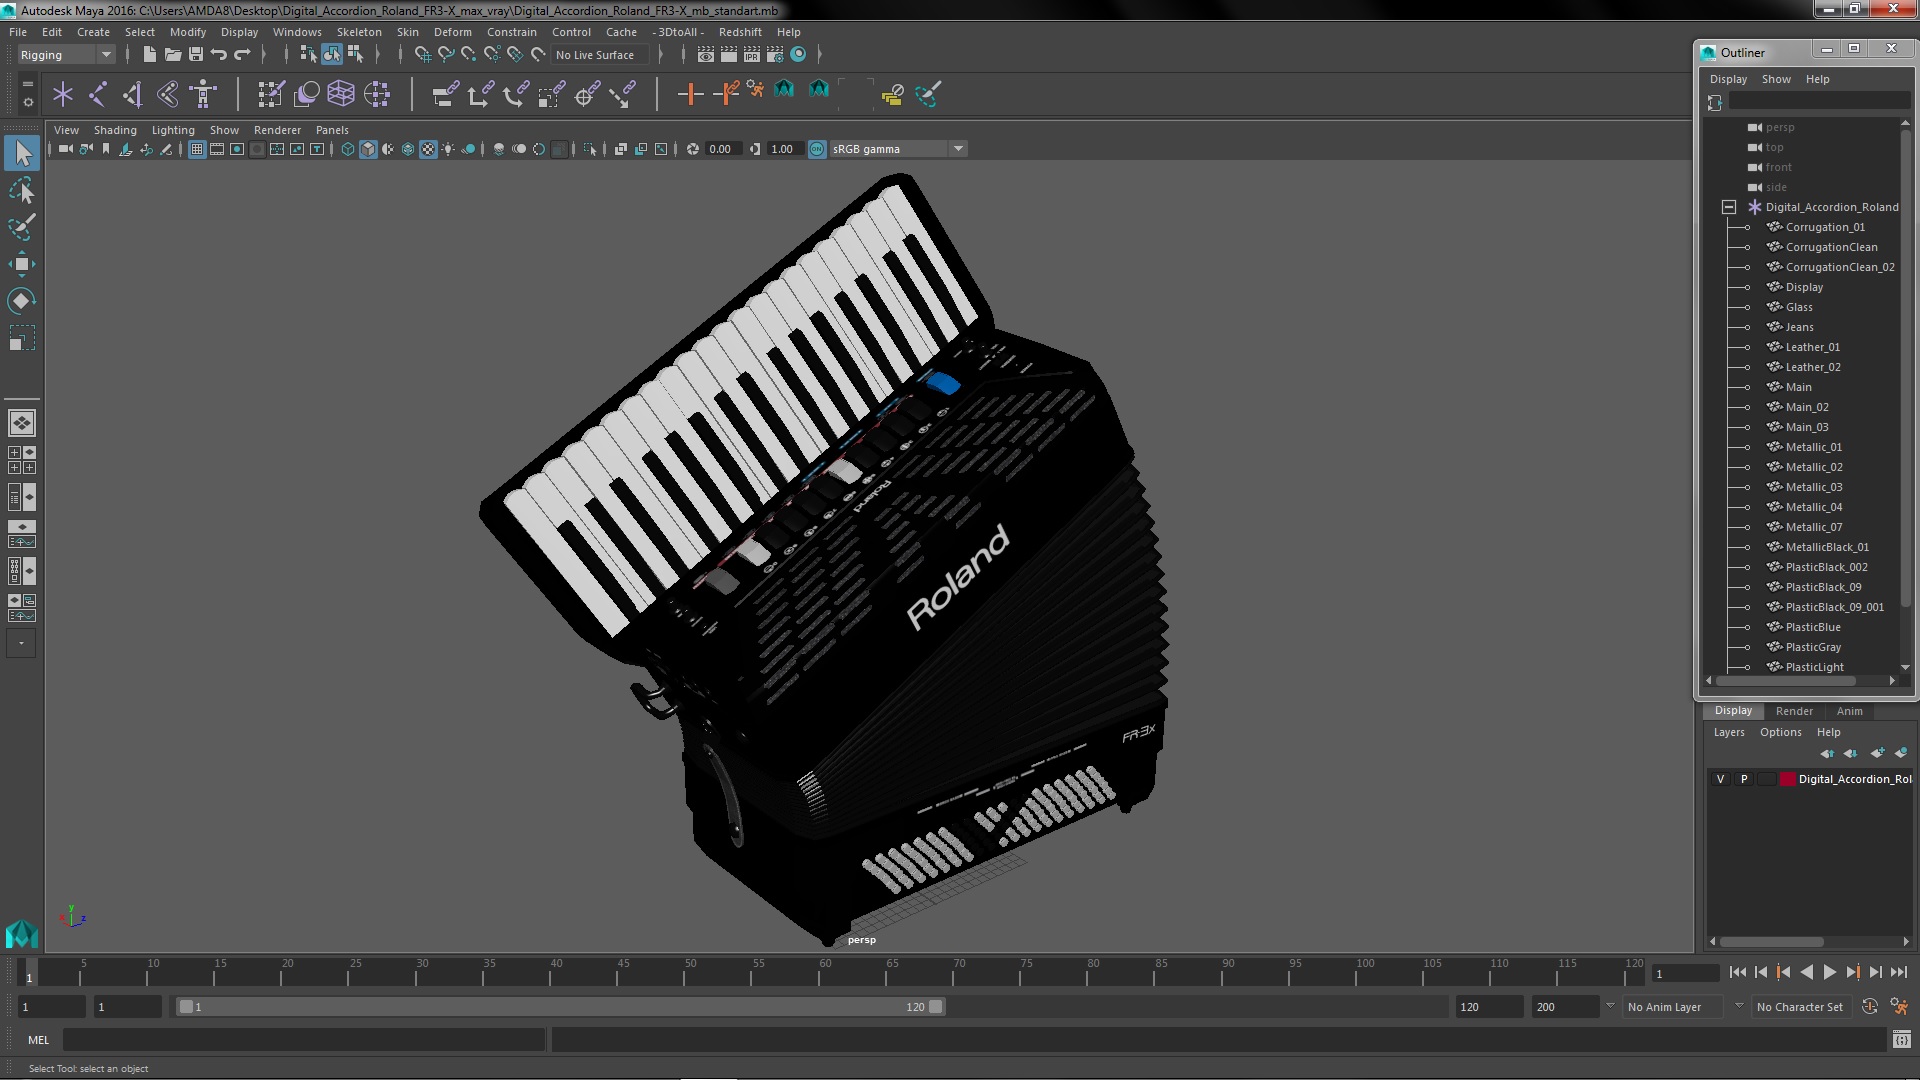Viewport: 1920px width, 1080px height.
Task: Go to start of playback range
Action: (x=1738, y=972)
